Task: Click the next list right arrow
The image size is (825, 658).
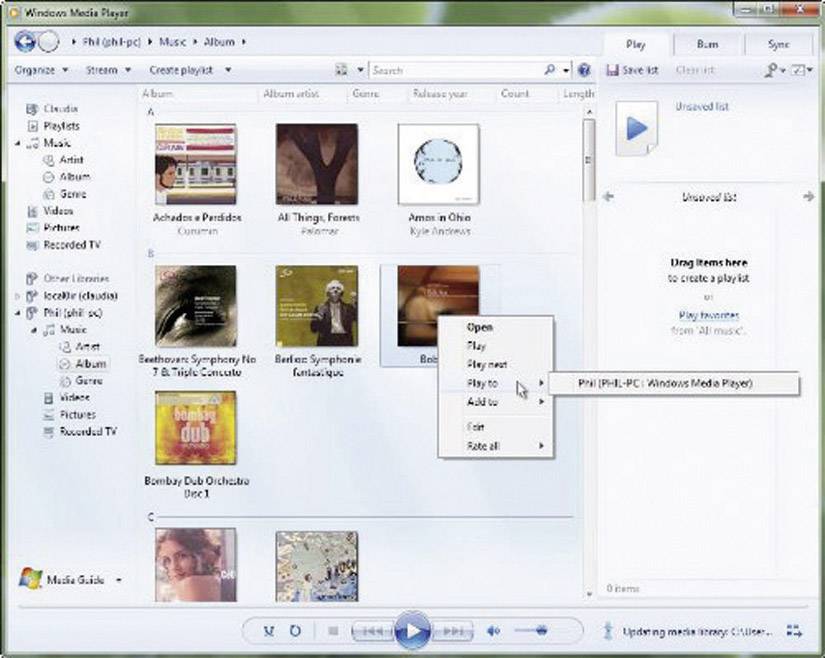Action: click(809, 197)
